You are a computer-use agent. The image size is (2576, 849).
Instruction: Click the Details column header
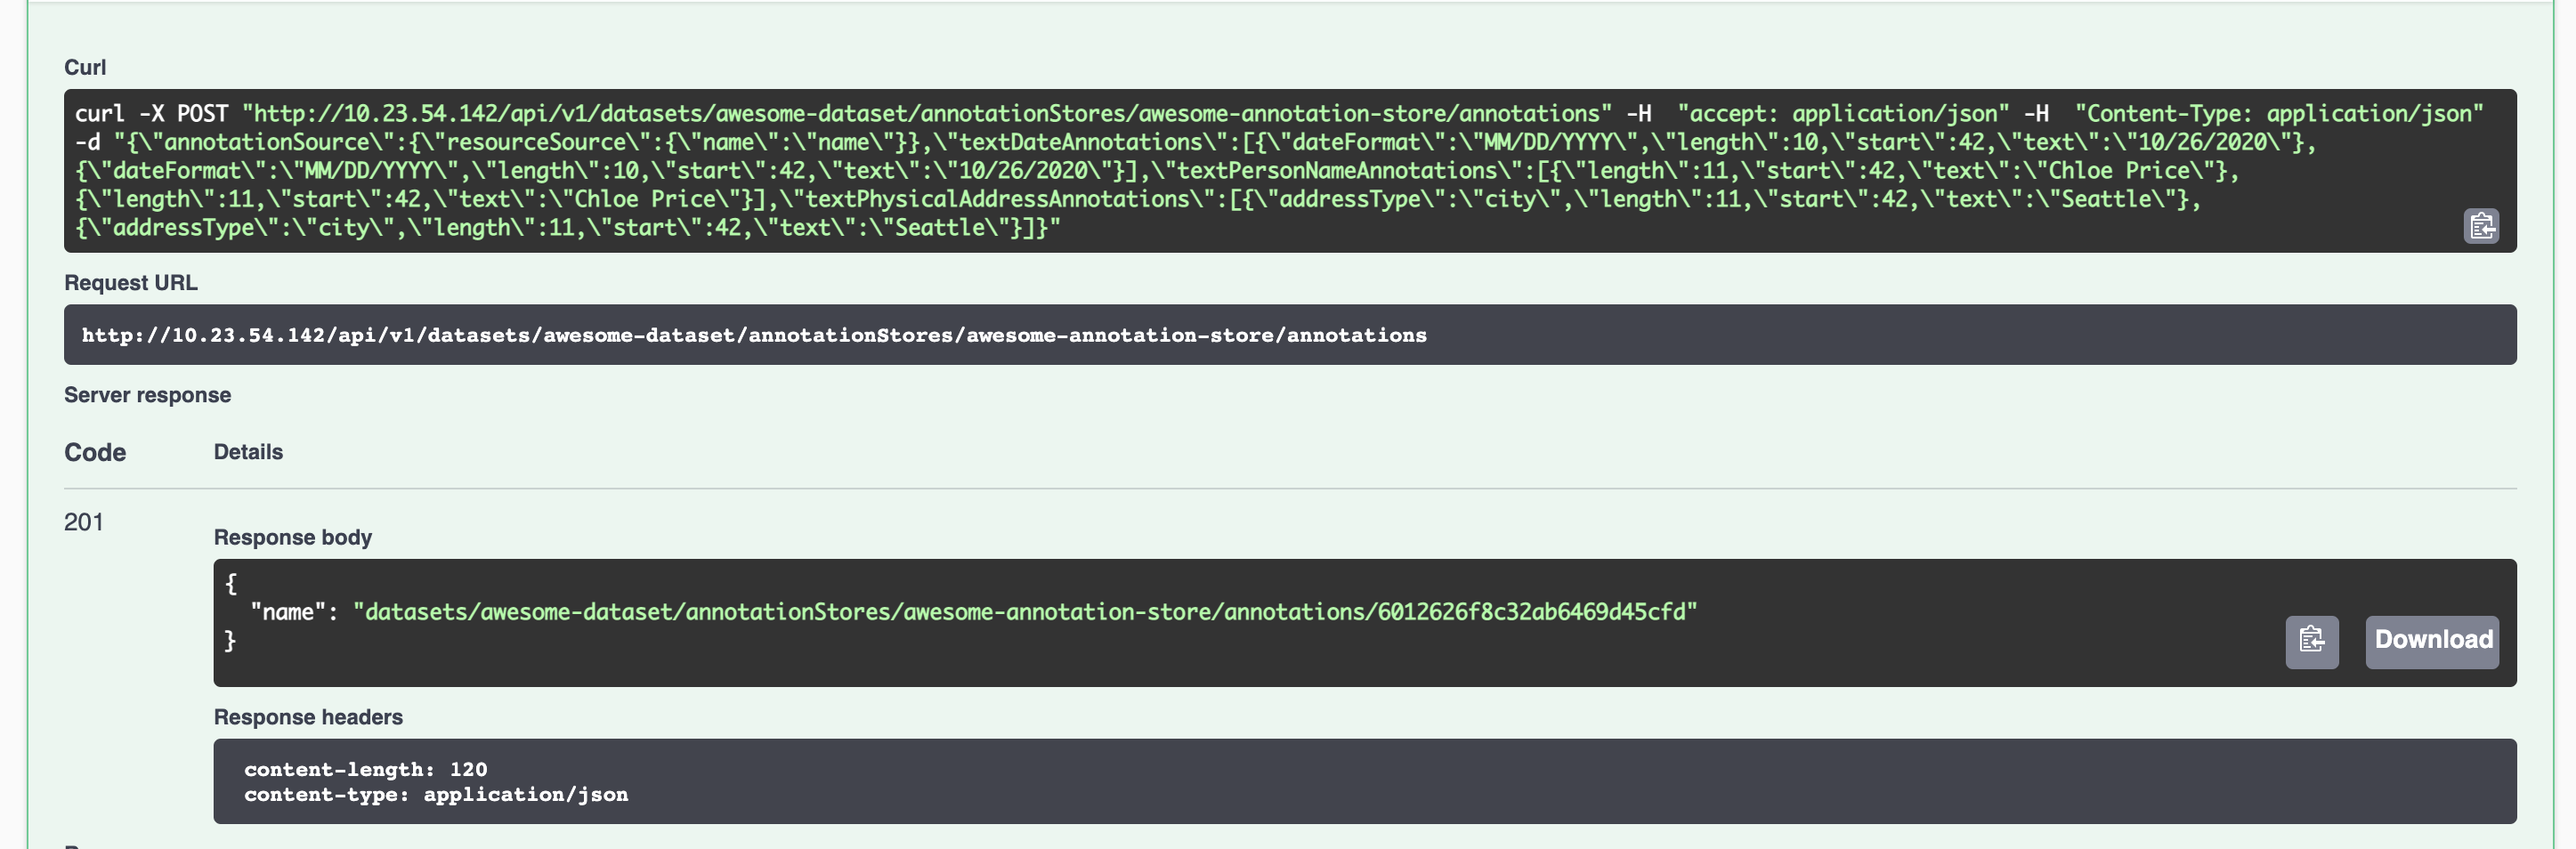[247, 452]
